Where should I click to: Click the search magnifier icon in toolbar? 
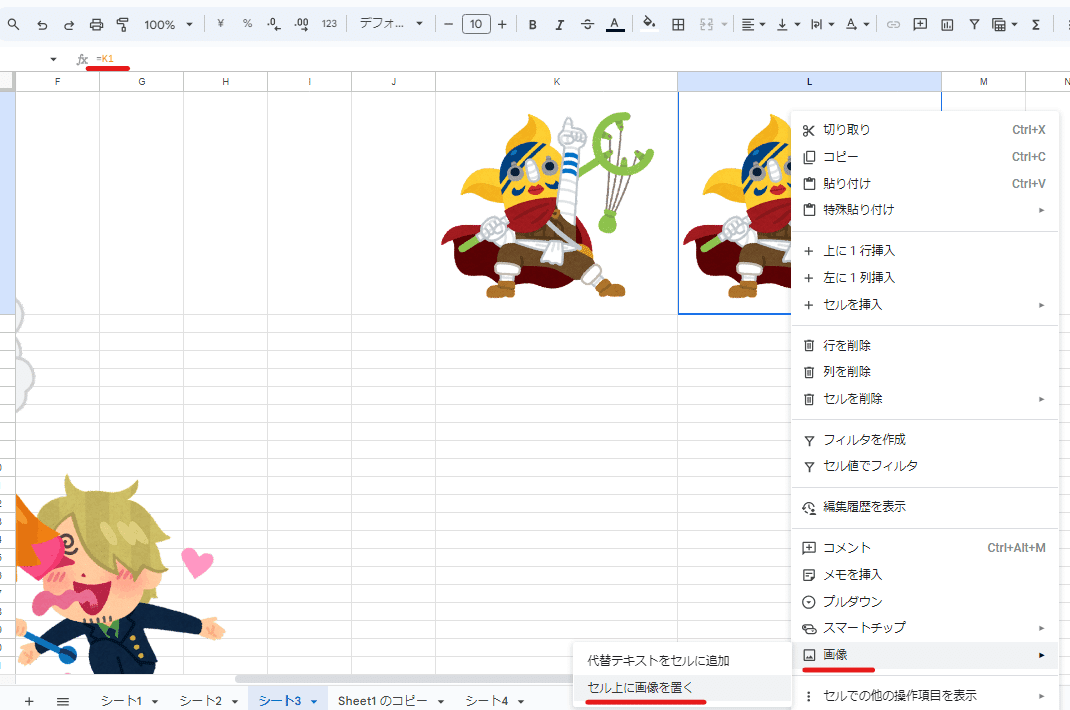(x=14, y=25)
